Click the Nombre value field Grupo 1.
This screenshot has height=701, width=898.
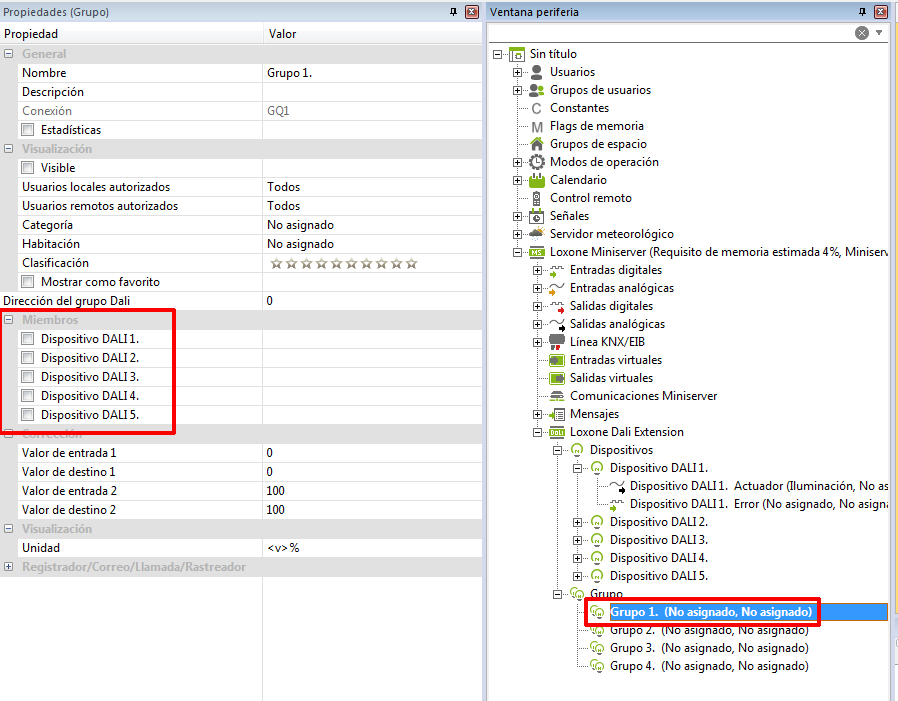(x=370, y=73)
